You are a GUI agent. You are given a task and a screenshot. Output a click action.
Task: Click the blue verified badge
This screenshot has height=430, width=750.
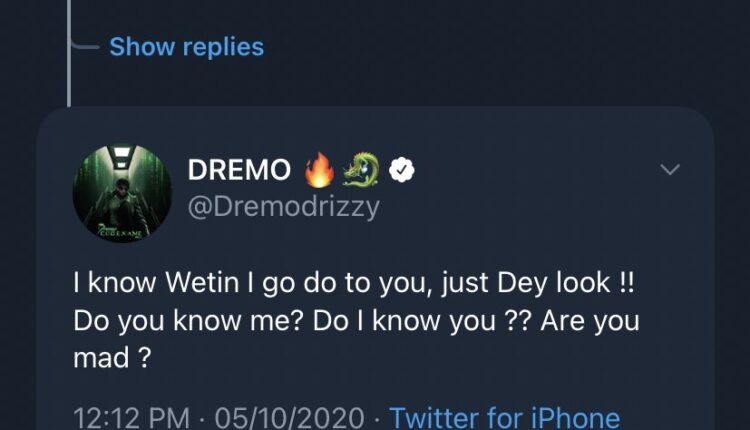click(402, 171)
